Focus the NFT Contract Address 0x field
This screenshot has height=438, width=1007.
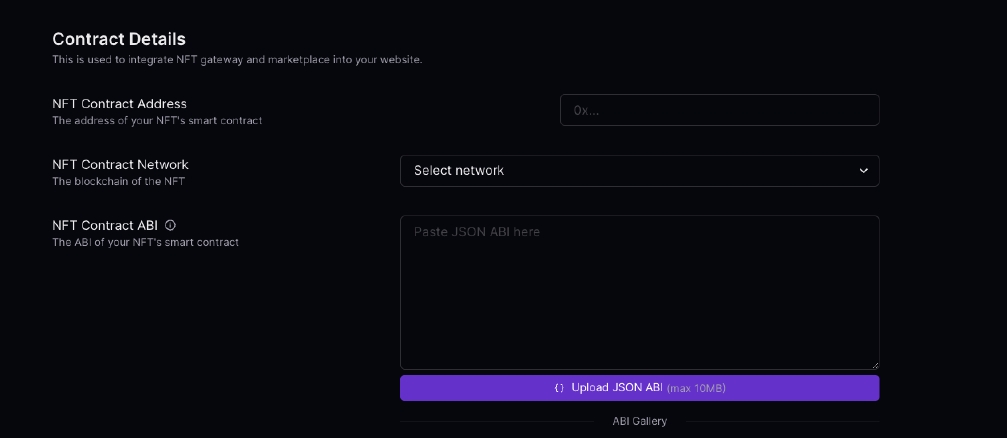[x=719, y=110]
